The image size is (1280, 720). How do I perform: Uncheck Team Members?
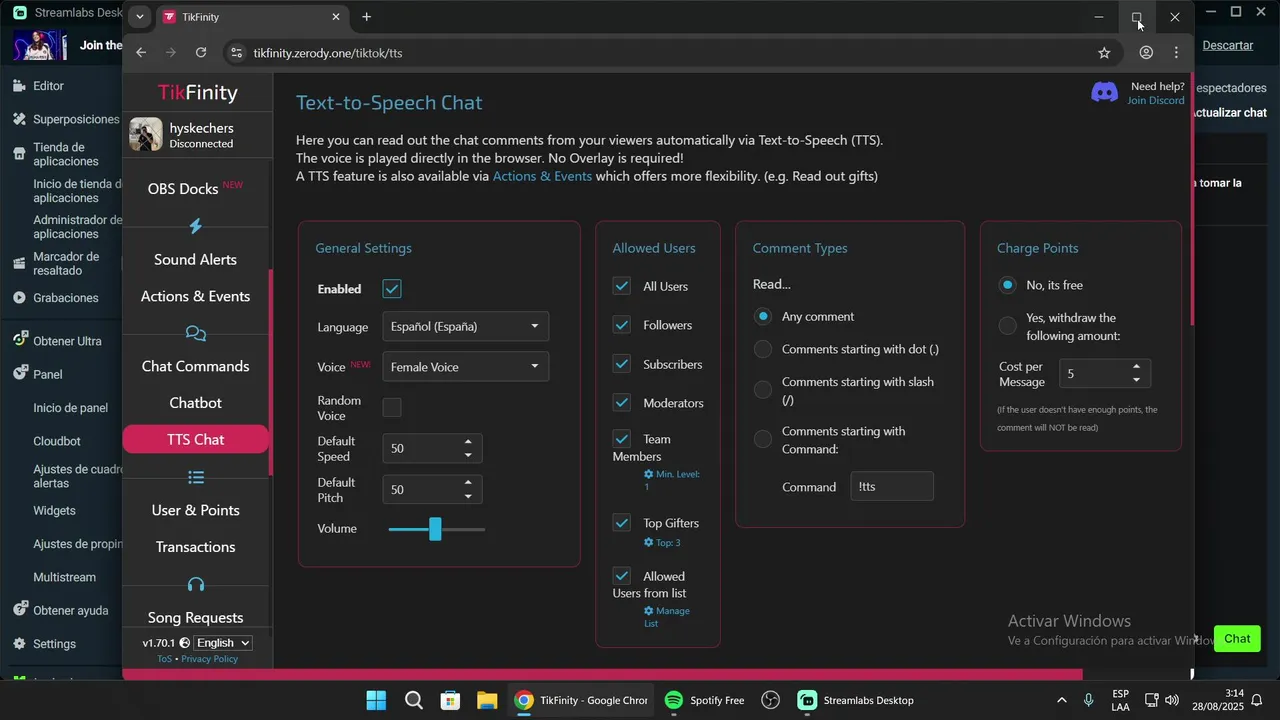[622, 439]
